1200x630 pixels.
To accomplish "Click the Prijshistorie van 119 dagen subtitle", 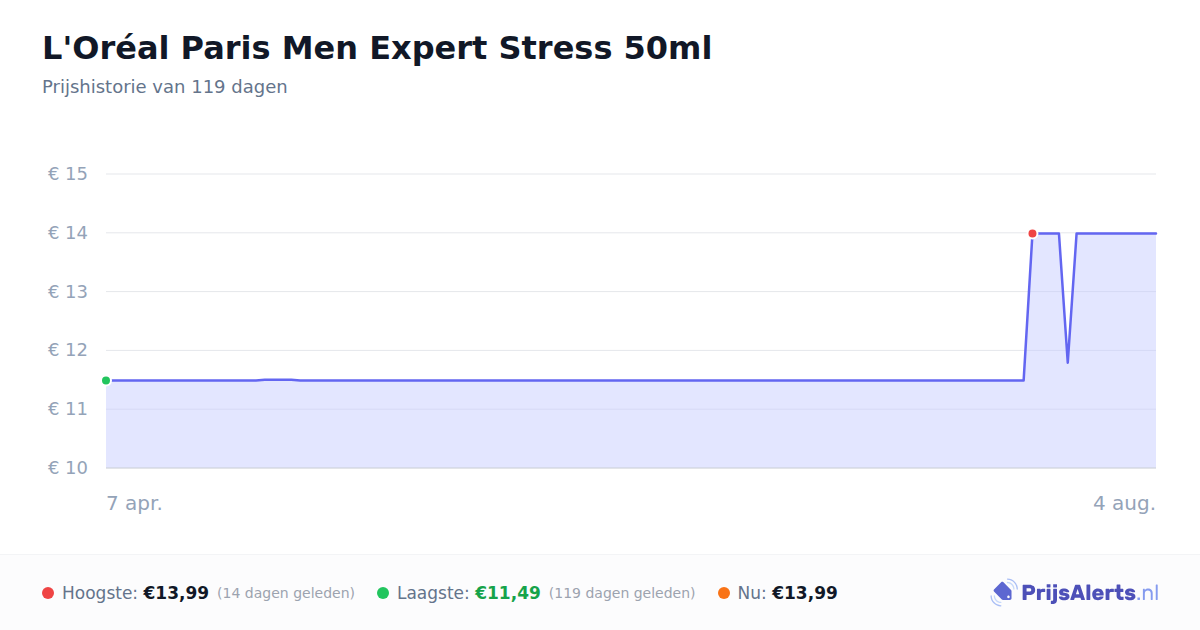I will [165, 87].
